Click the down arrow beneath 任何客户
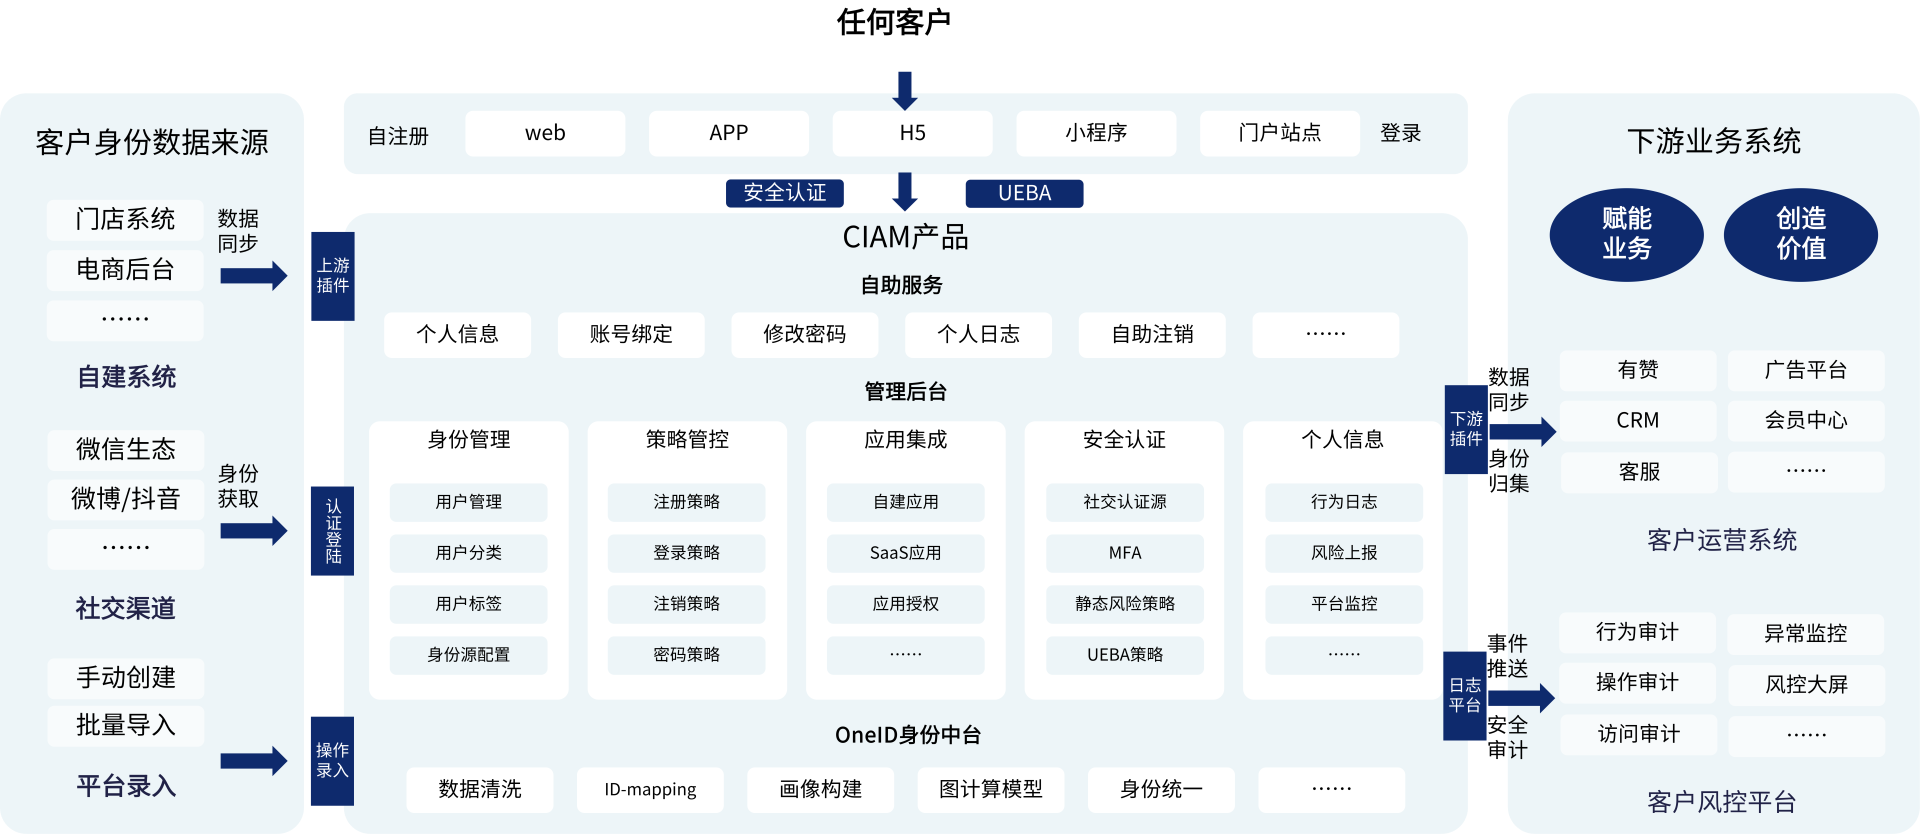 (905, 90)
